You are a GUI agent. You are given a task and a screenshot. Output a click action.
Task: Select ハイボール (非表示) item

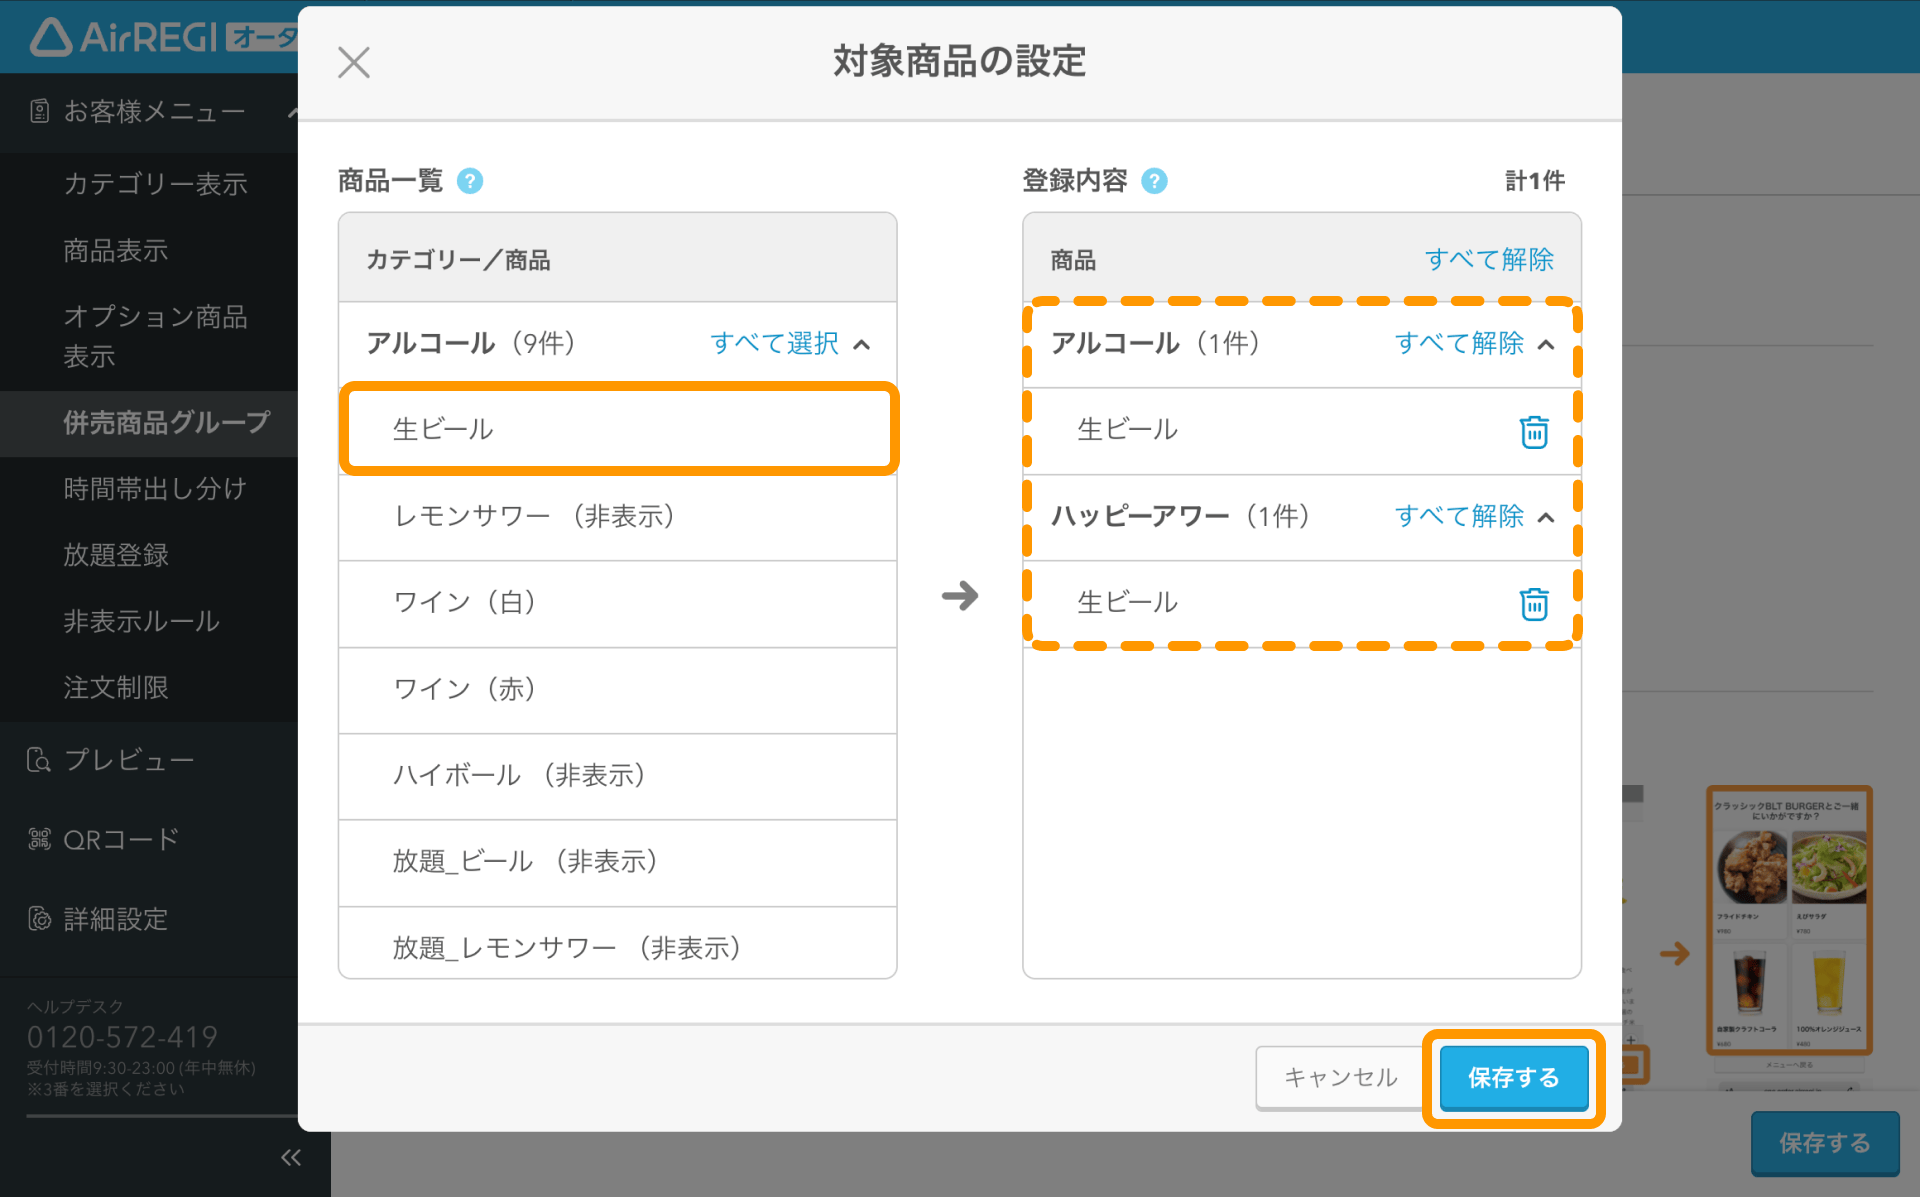tap(618, 775)
